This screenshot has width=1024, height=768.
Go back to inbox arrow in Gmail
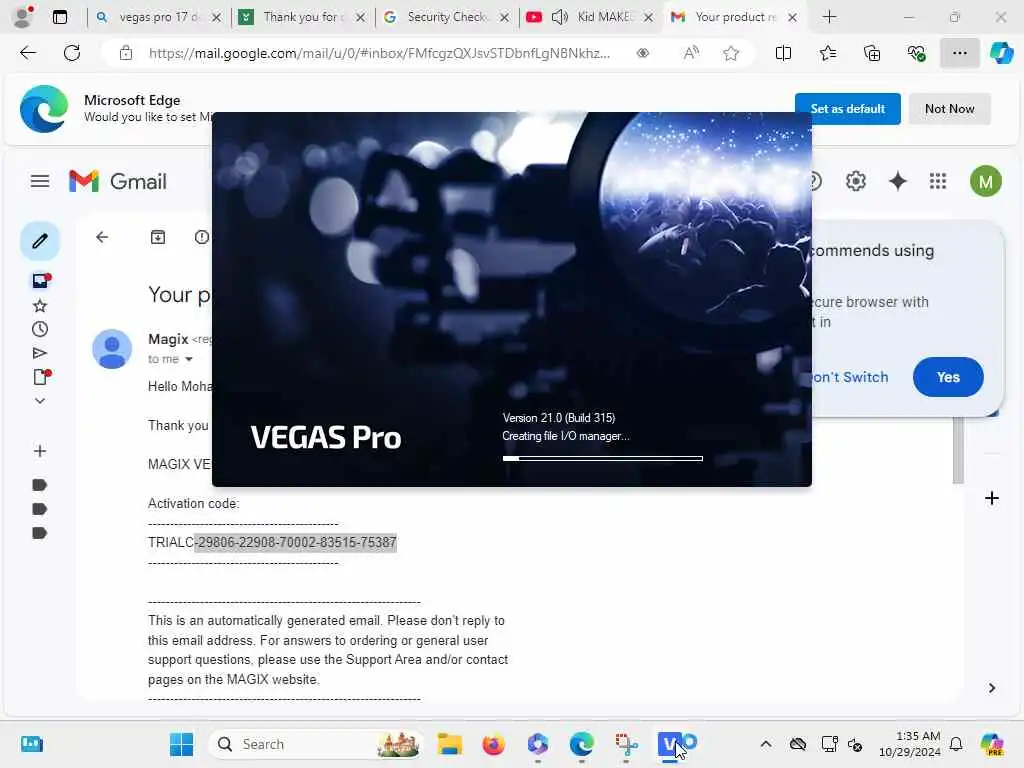102,237
